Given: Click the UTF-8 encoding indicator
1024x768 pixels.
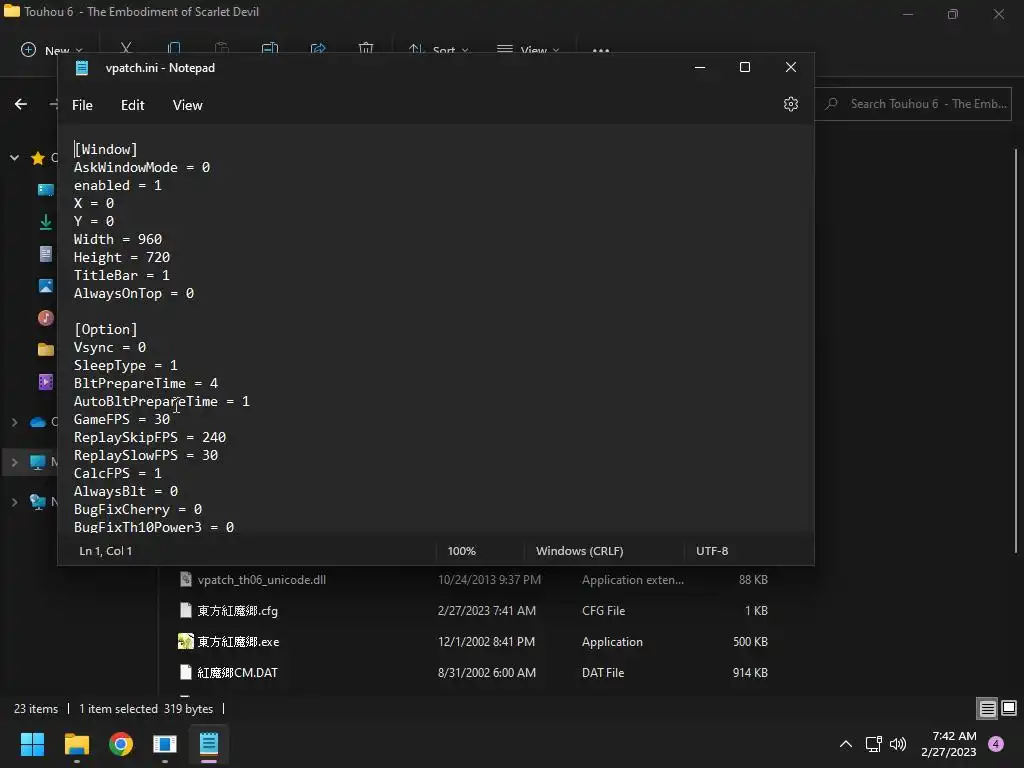Looking at the screenshot, I should (712, 551).
